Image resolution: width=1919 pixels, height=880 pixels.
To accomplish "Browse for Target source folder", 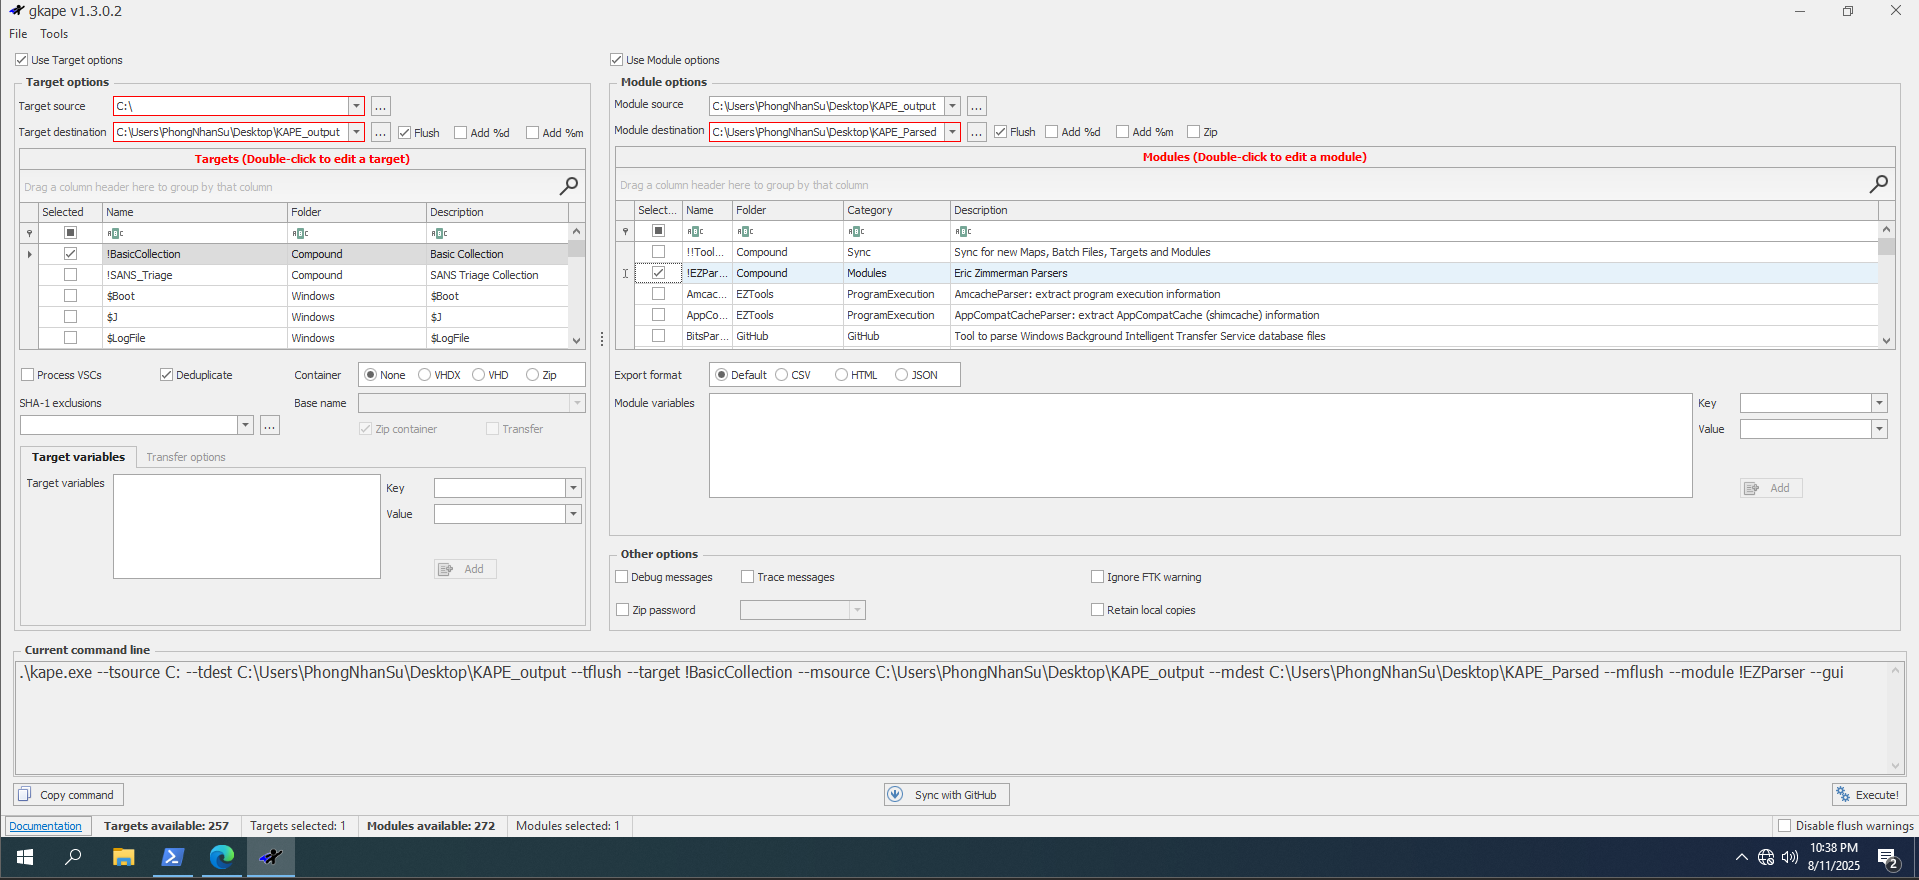I will (380, 106).
